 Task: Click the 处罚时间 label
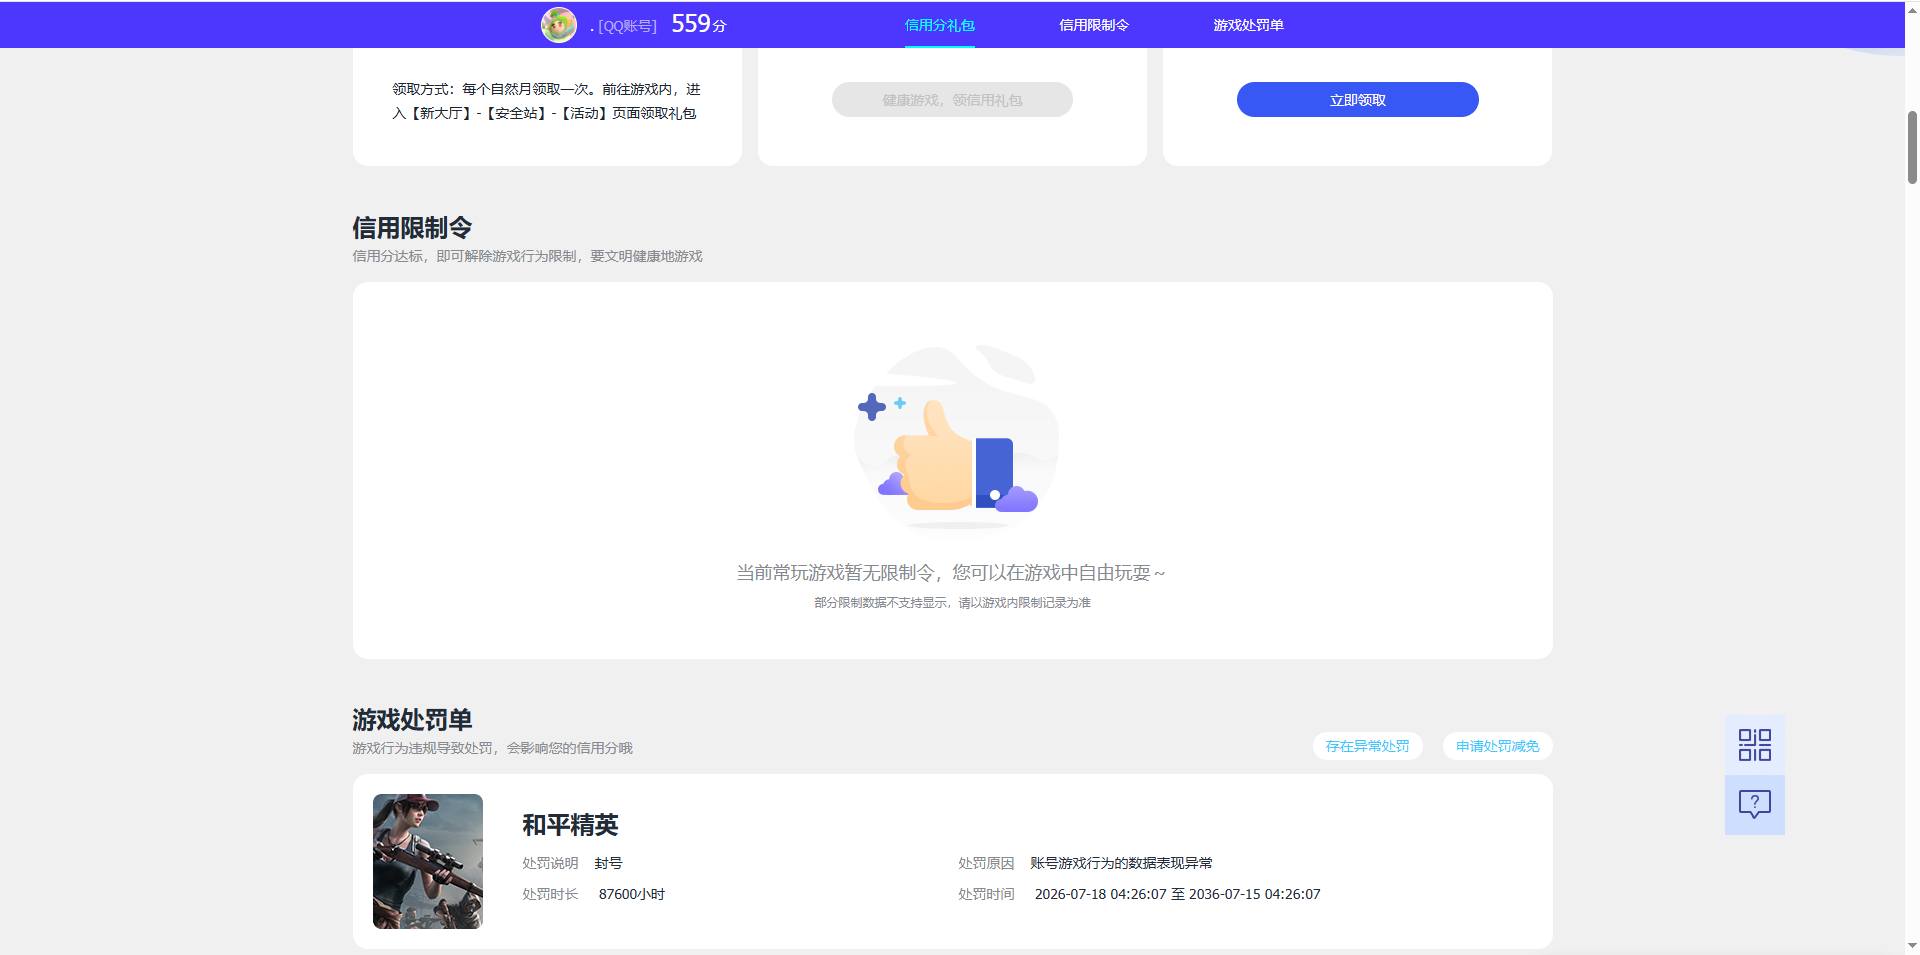click(986, 894)
